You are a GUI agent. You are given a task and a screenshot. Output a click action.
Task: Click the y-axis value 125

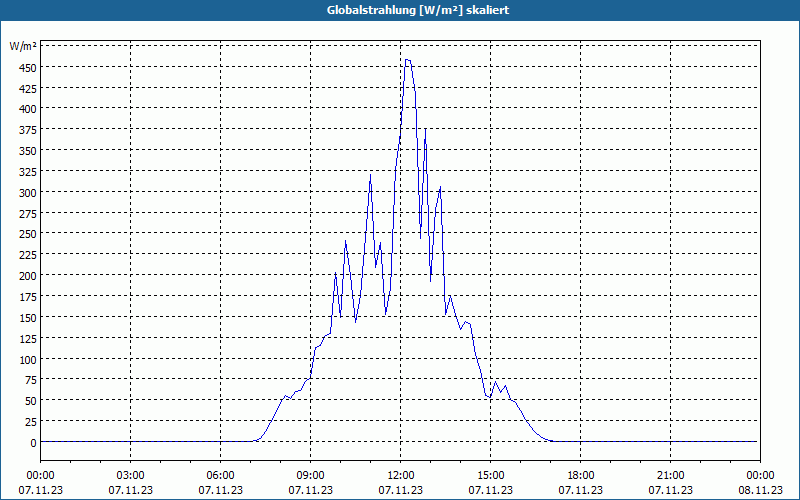click(x=27, y=339)
